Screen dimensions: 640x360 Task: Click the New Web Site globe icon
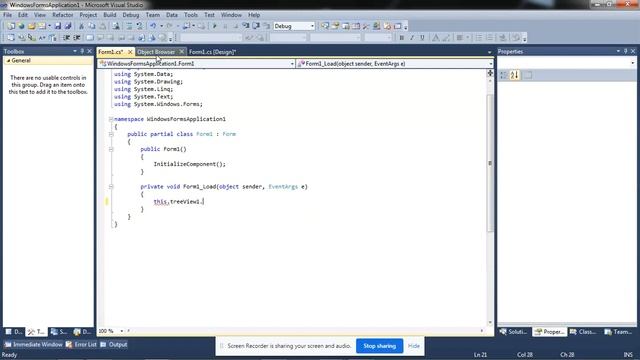point(21,26)
